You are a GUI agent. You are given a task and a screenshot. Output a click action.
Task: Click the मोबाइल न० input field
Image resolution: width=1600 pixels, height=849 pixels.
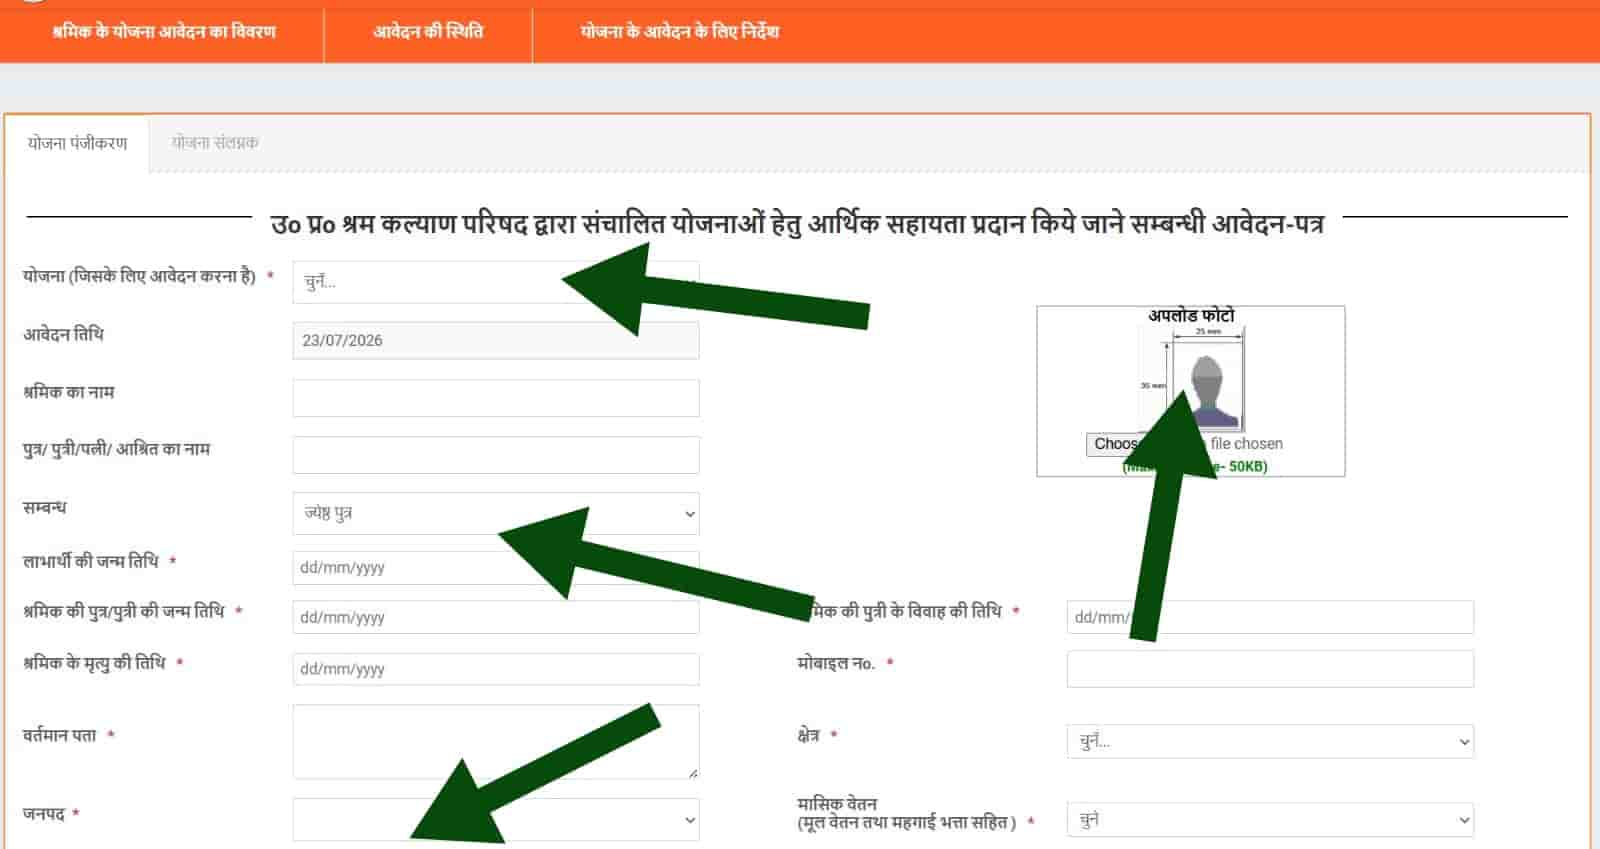(x=1270, y=669)
